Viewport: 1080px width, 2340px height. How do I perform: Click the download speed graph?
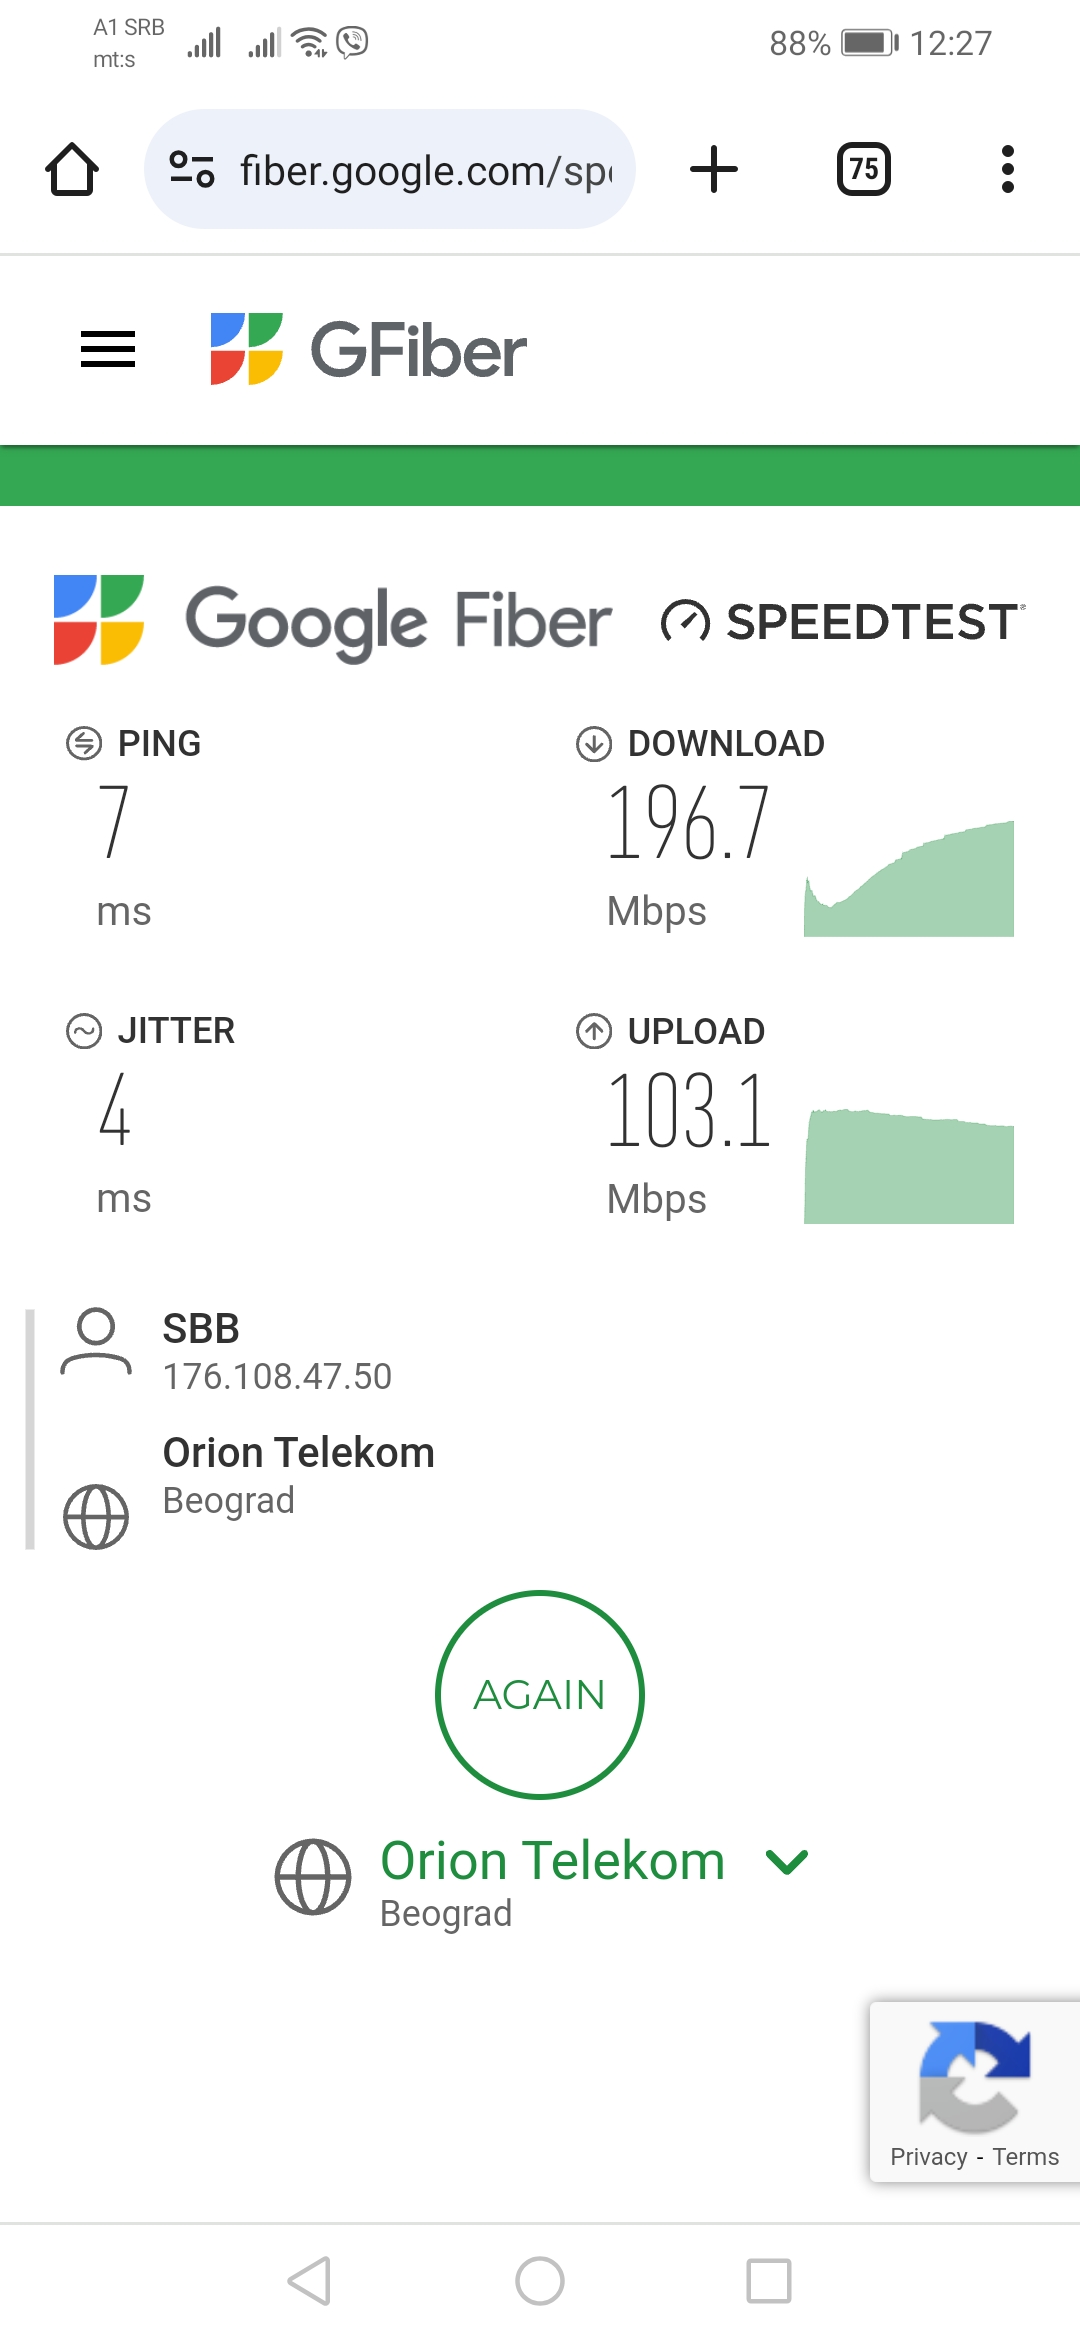[x=908, y=880]
